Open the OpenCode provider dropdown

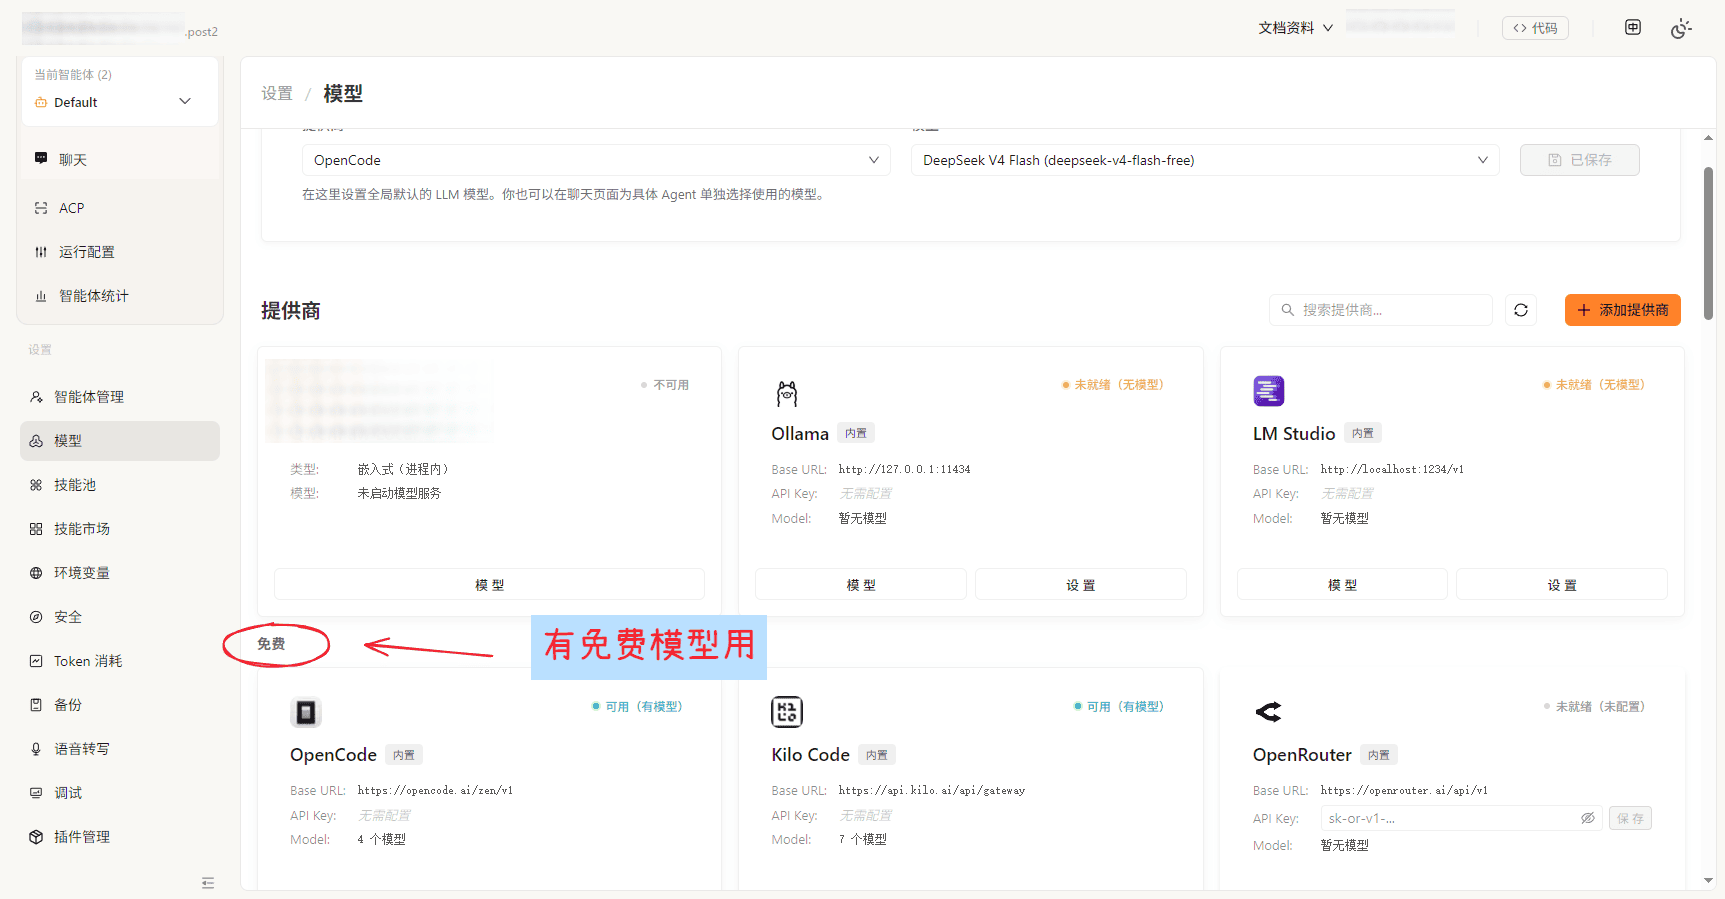[596, 160]
